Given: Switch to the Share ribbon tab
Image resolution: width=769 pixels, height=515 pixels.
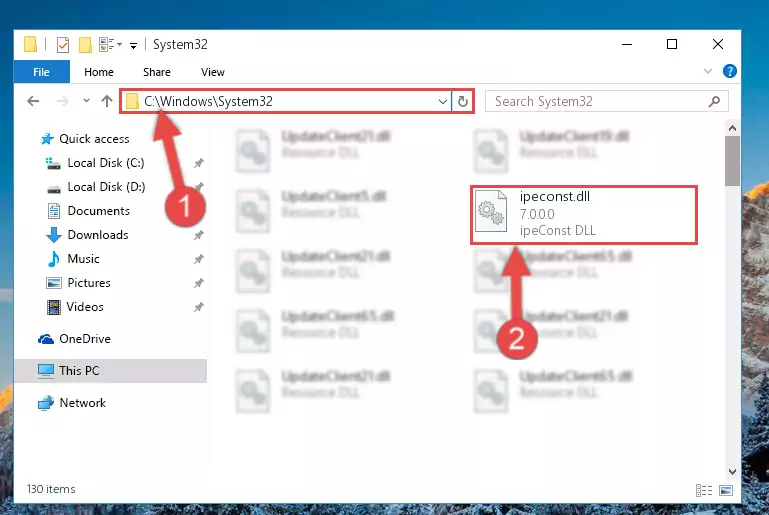Looking at the screenshot, I should pos(156,72).
